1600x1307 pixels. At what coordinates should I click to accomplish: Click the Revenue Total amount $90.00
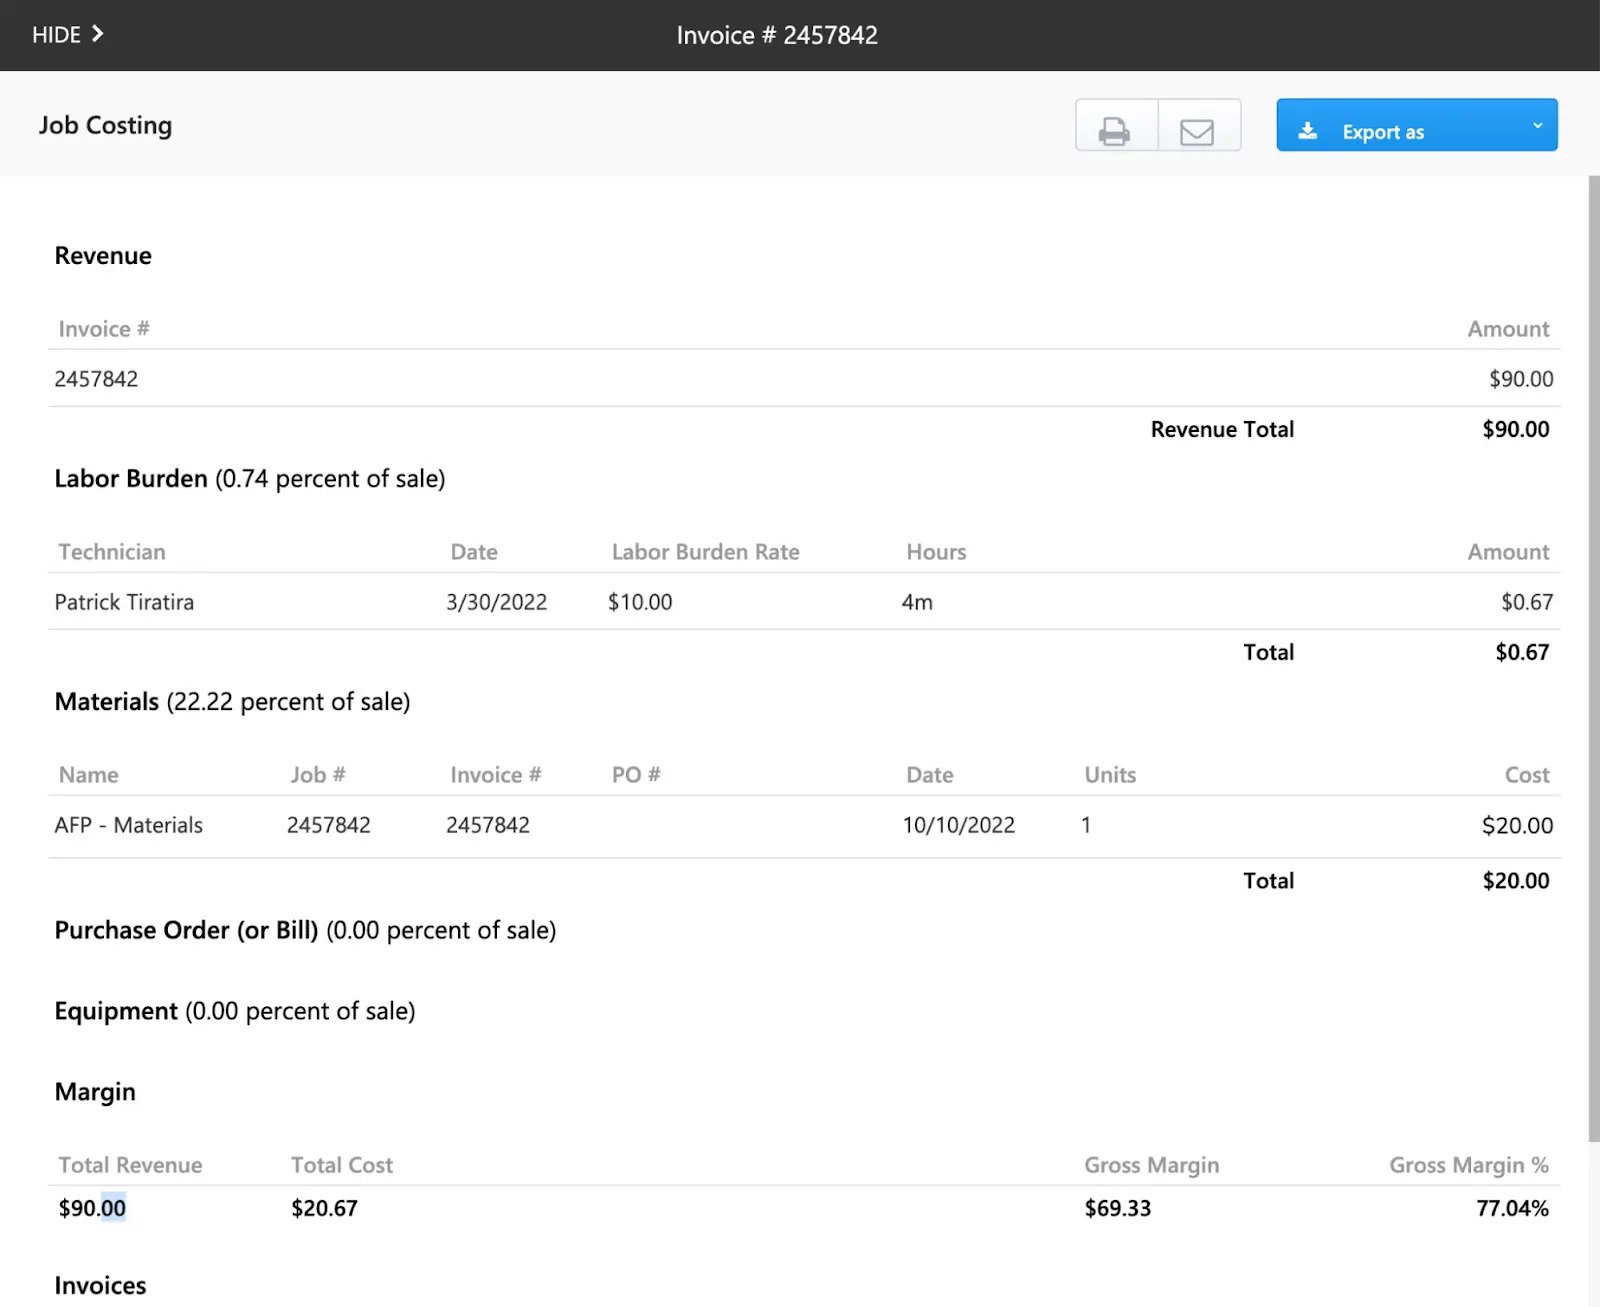pyautogui.click(x=1516, y=429)
